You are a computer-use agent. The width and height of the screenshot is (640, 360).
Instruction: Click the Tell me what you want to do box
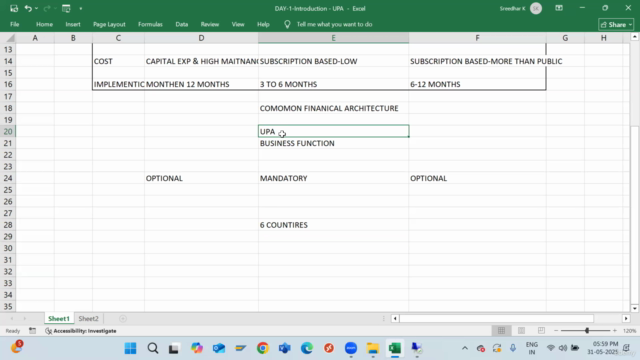point(334,24)
